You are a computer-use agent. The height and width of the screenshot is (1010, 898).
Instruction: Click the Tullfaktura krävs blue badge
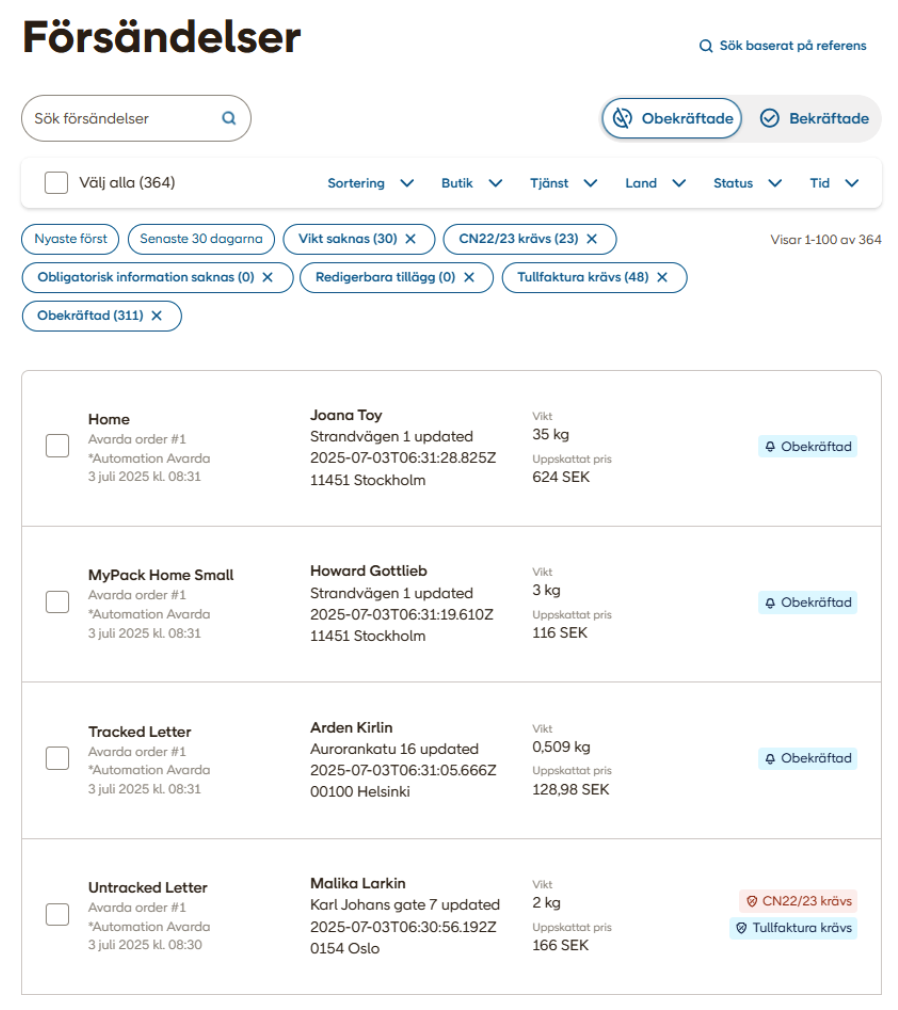(793, 928)
